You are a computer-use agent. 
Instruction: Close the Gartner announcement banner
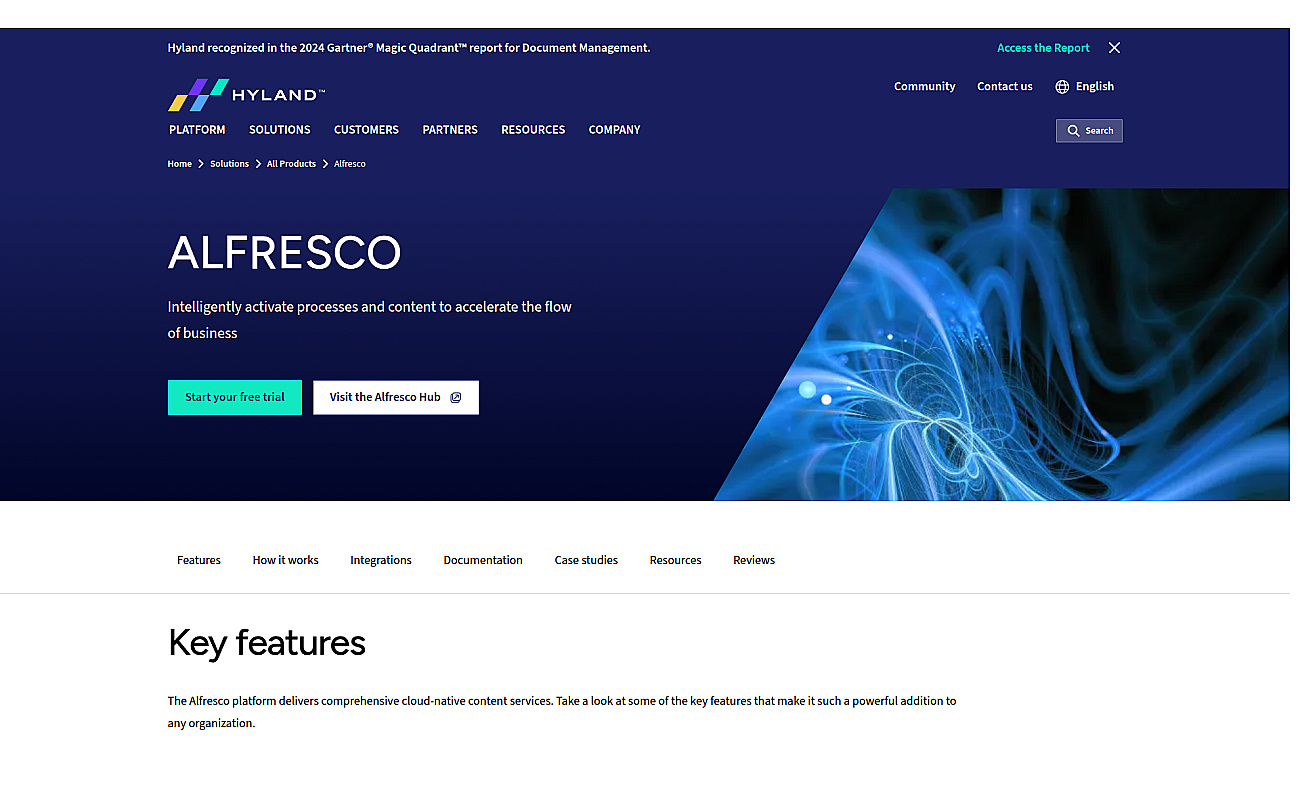coord(1114,48)
